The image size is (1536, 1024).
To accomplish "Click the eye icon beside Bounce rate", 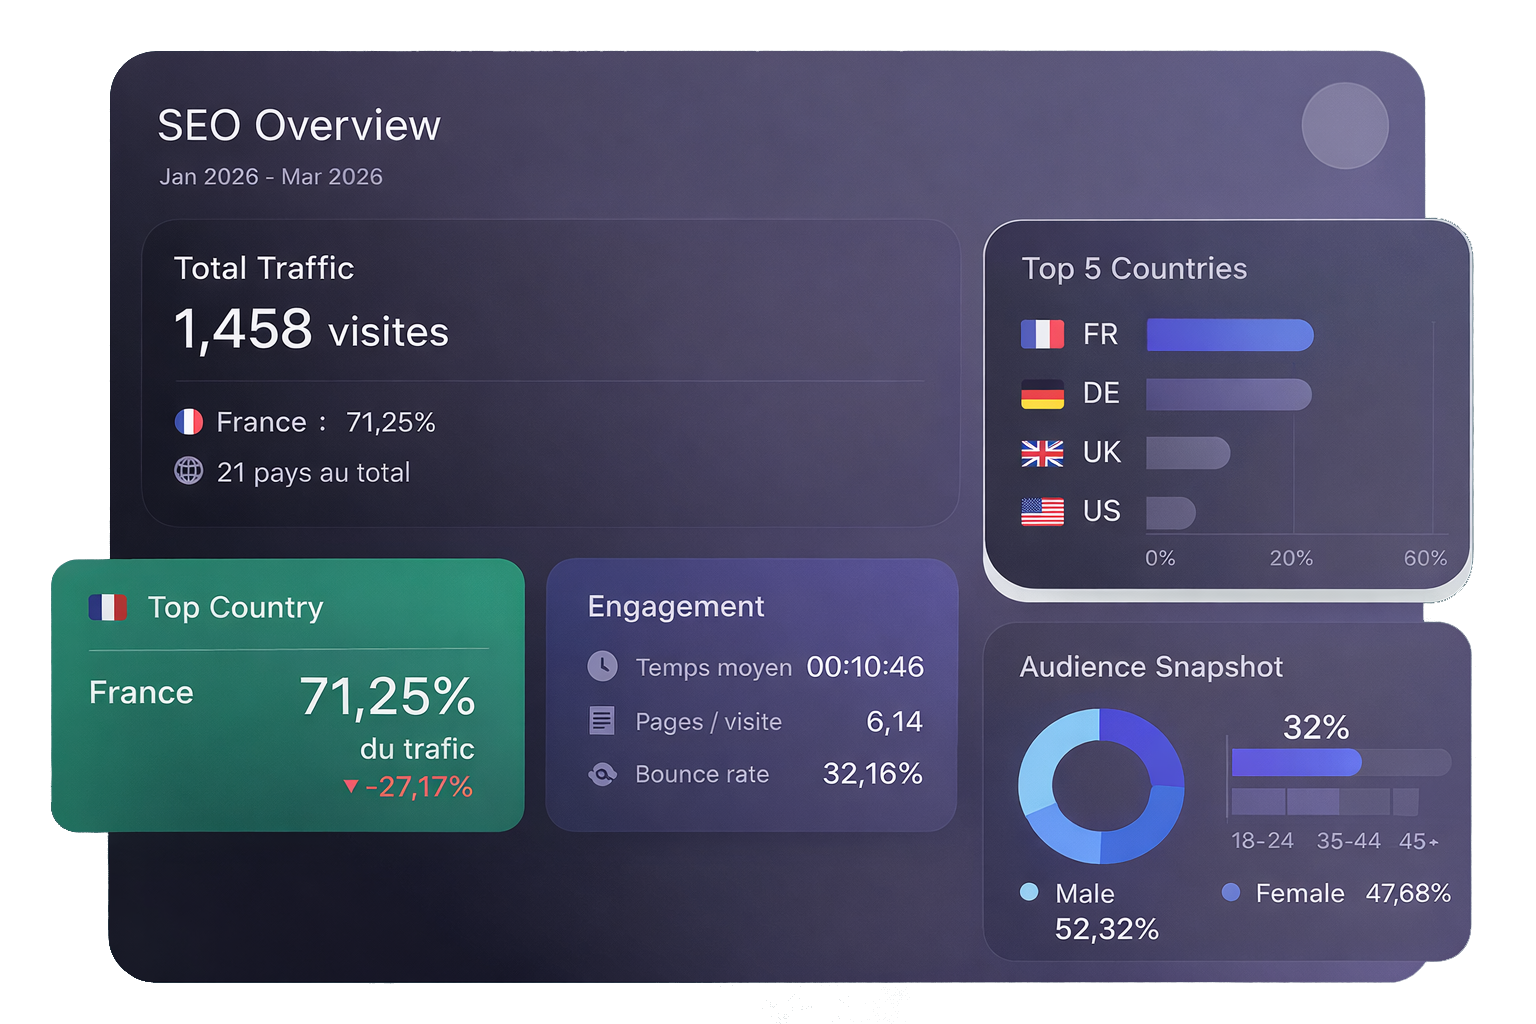I will (x=602, y=774).
